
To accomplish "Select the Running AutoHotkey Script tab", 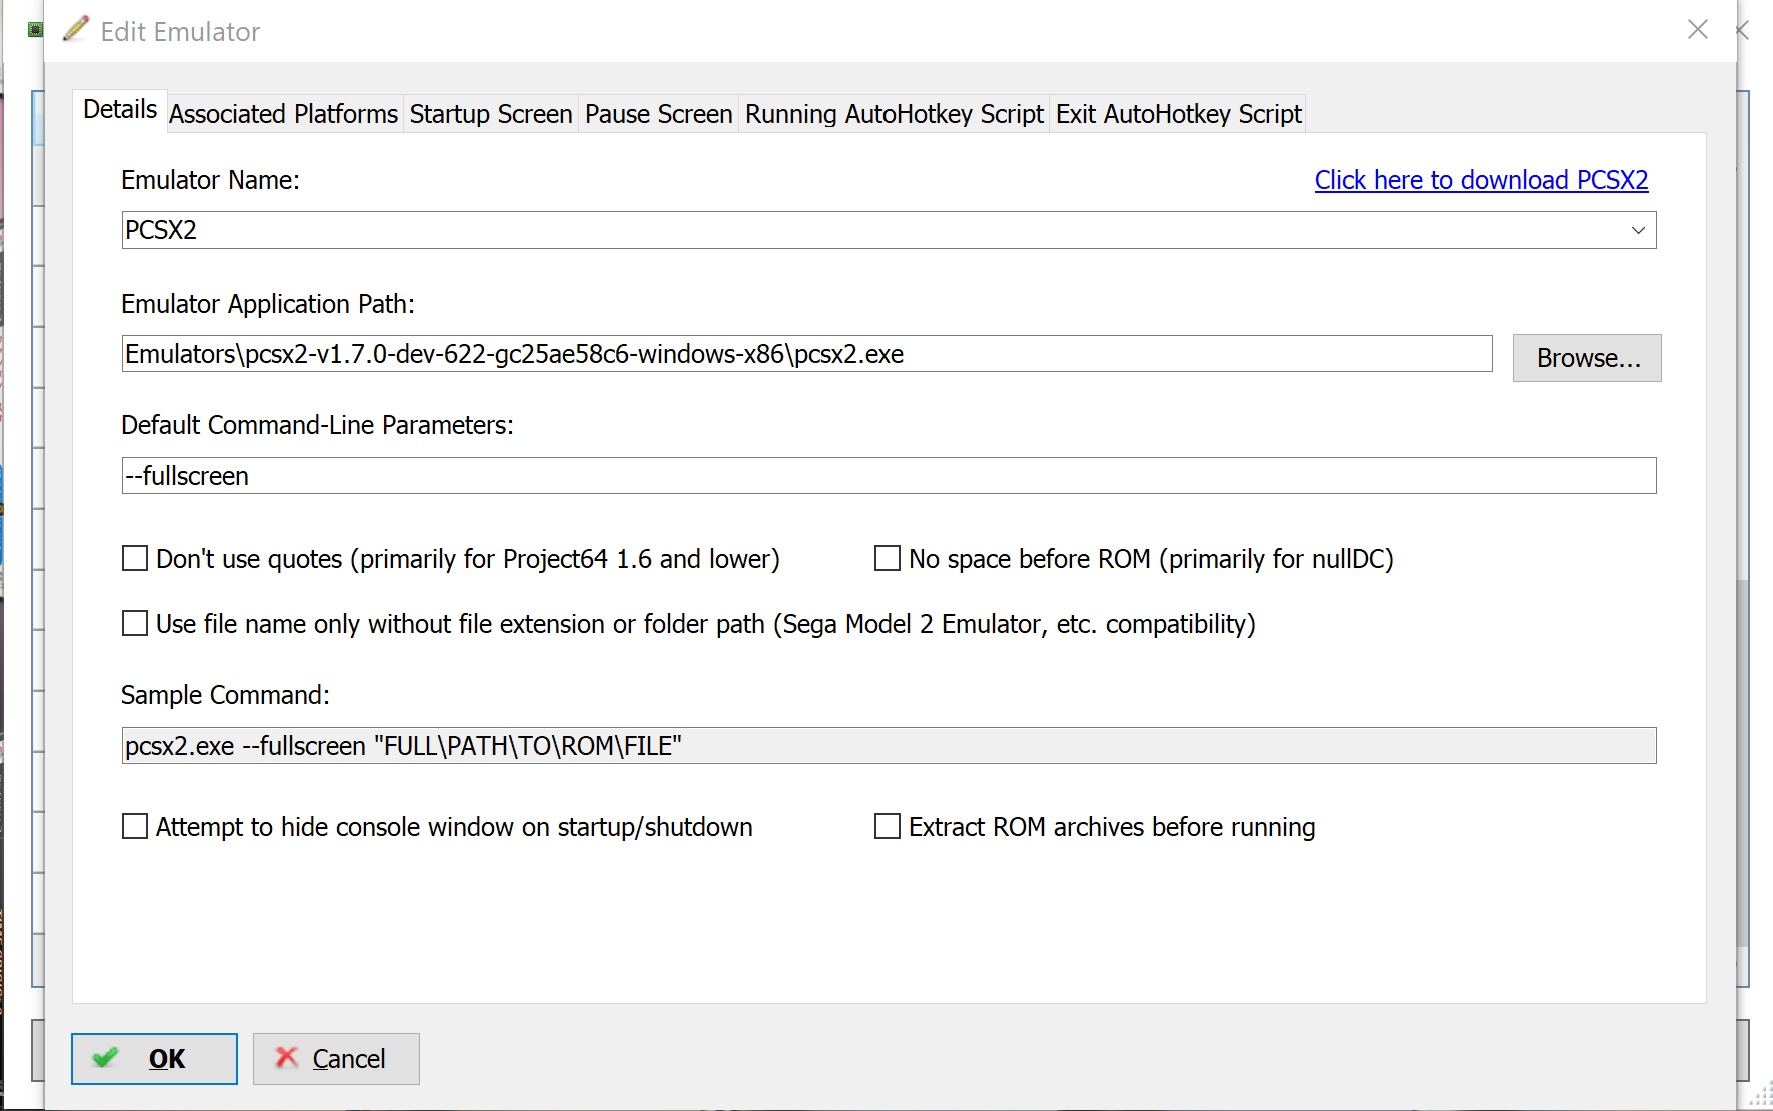I will (894, 114).
